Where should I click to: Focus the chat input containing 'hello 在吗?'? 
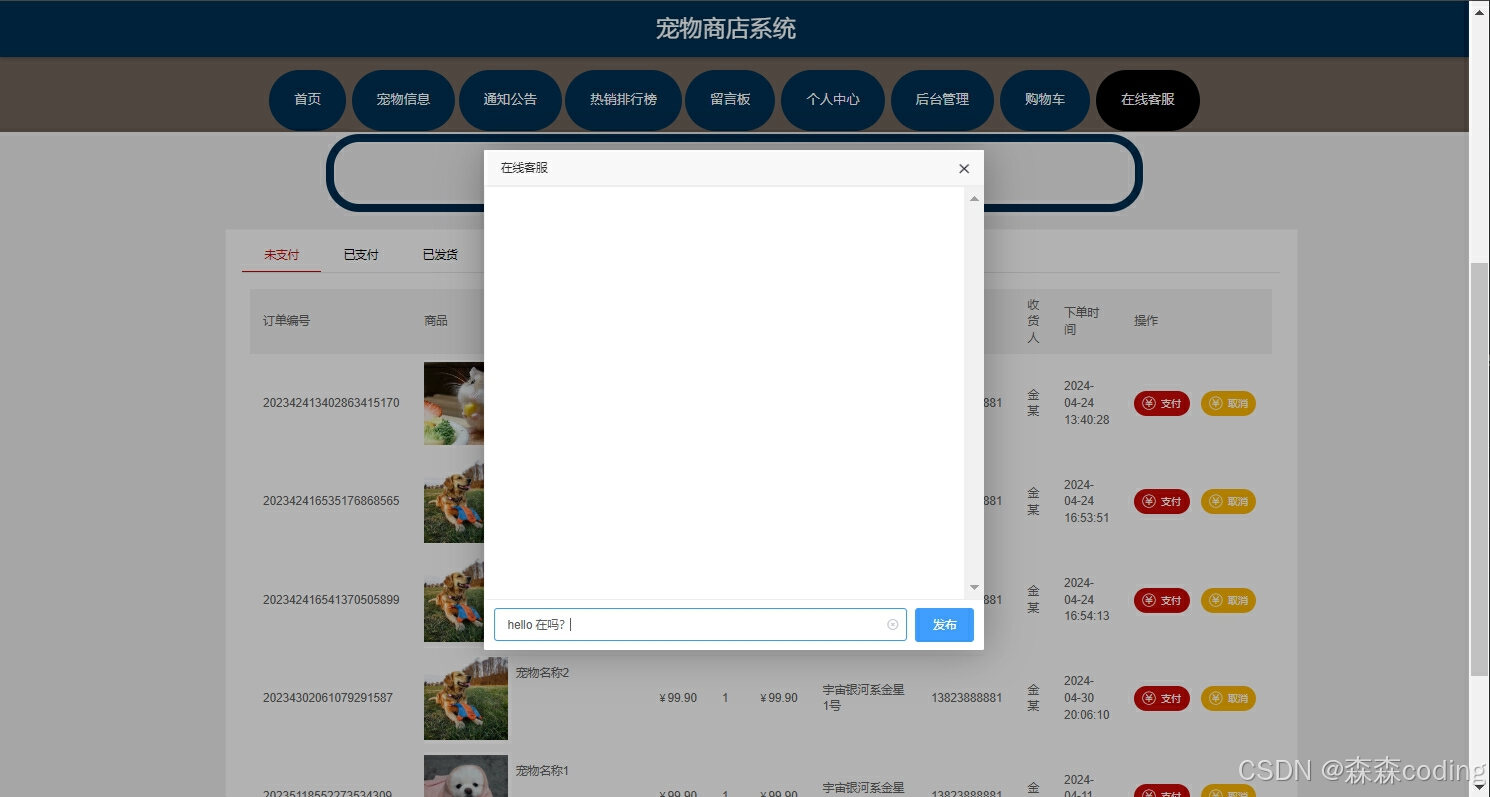pos(700,625)
